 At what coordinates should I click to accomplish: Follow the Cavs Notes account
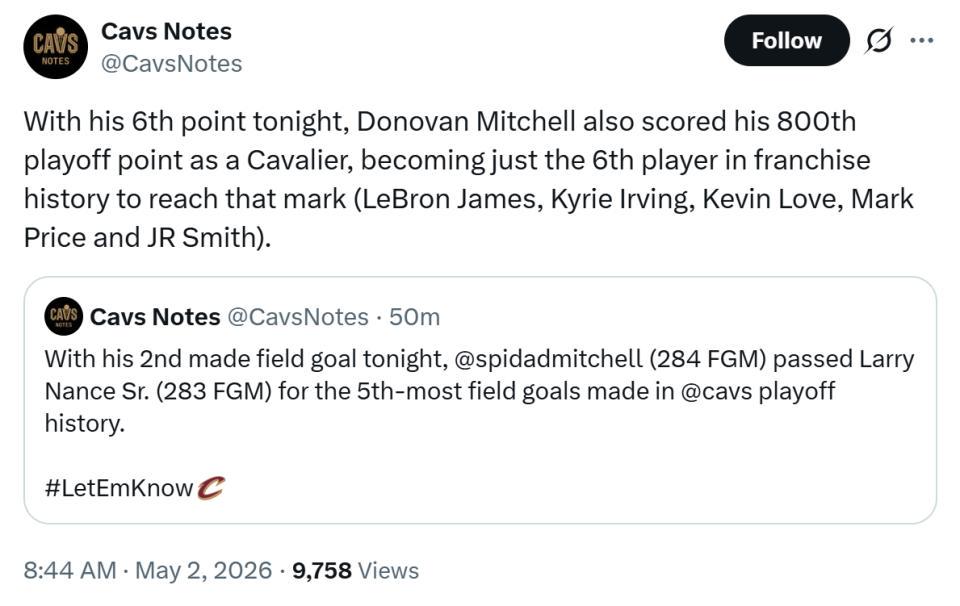click(x=786, y=41)
